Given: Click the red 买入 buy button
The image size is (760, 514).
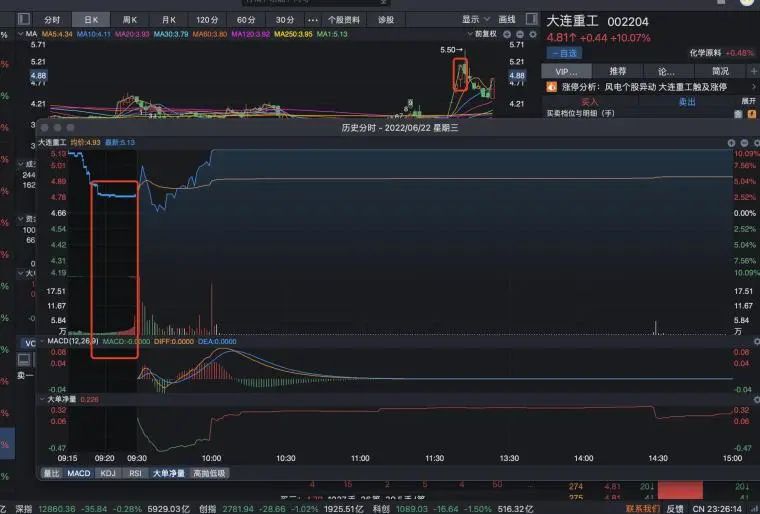Looking at the screenshot, I should pyautogui.click(x=590, y=102).
